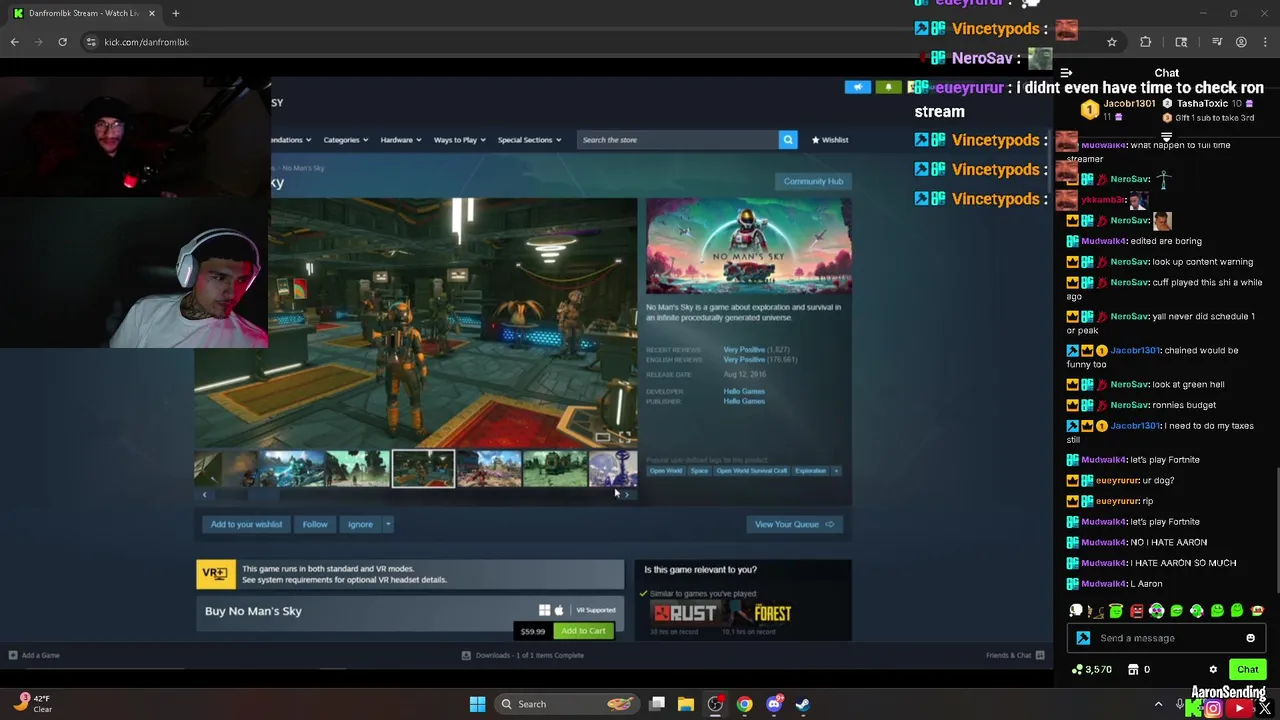
Task: Click the Rust similar game image
Action: click(685, 614)
